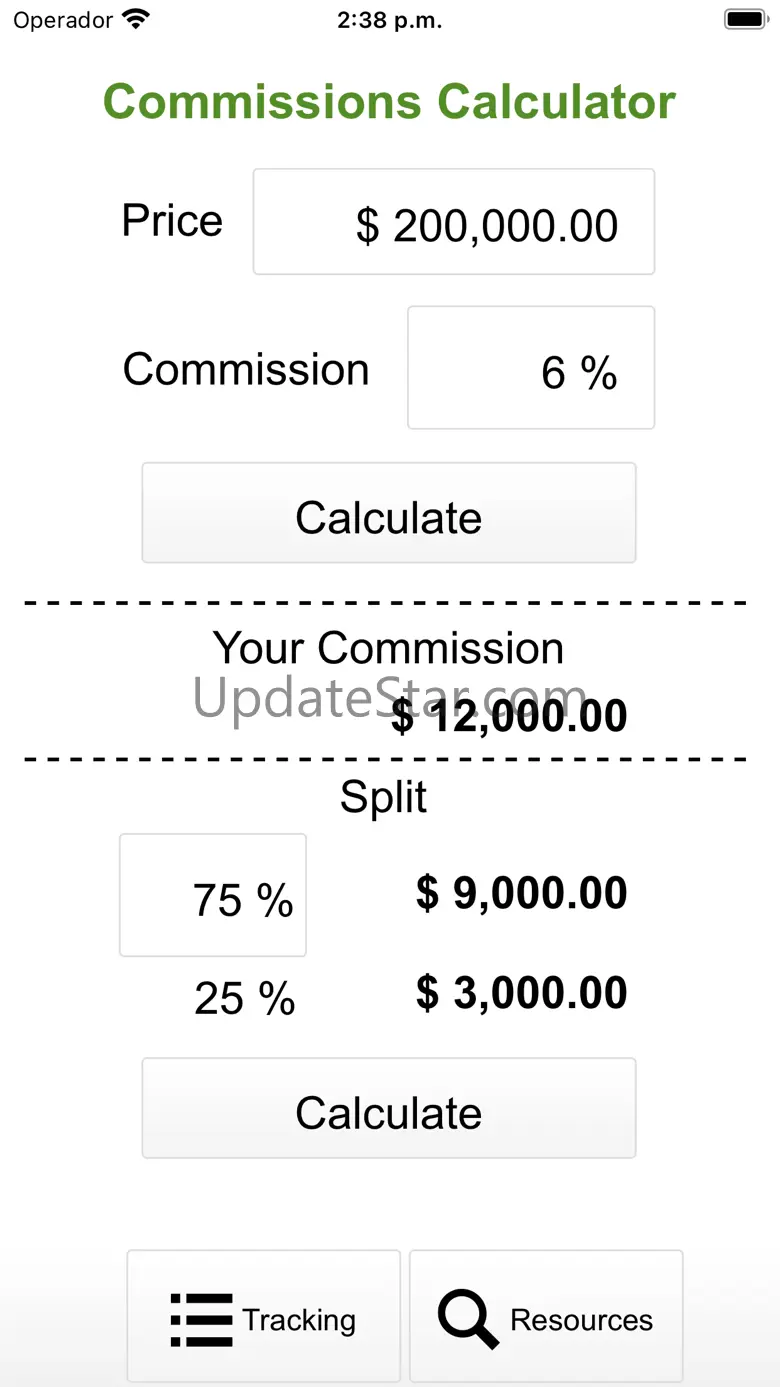This screenshot has width=780, height=1387.
Task: Tap the Resources magnifying glass icon
Action: click(468, 1320)
